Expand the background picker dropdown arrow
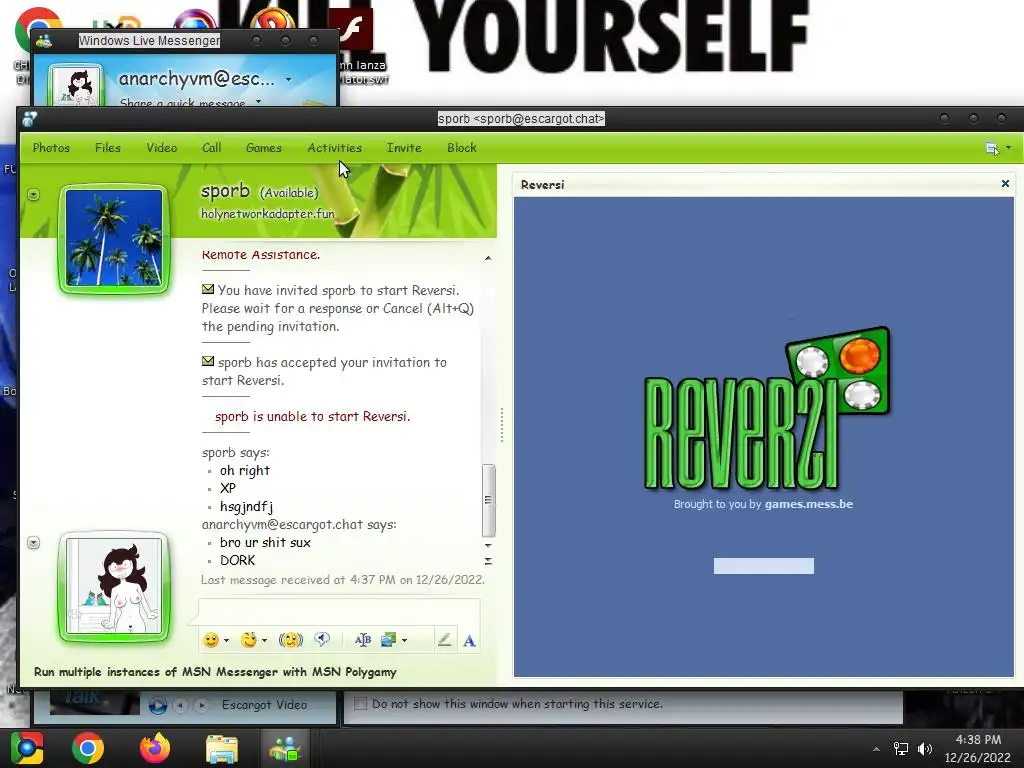The height and width of the screenshot is (768, 1024). click(405, 641)
